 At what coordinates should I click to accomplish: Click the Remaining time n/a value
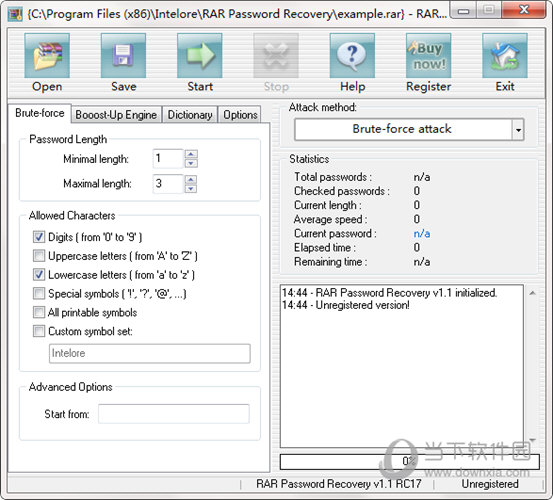(422, 262)
